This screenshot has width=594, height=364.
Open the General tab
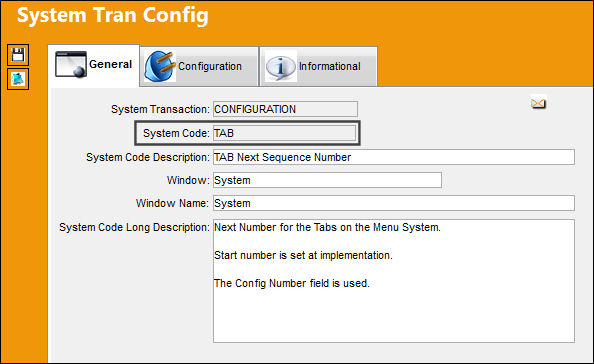click(94, 65)
